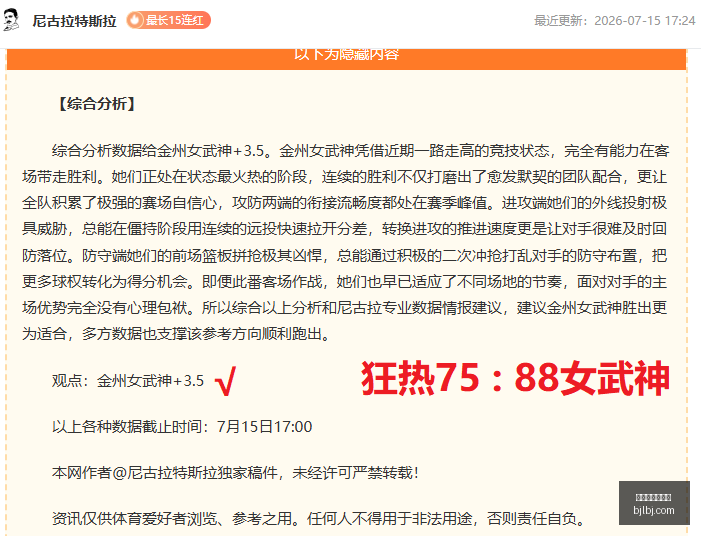The image size is (701, 536).
Task: Select the 观点:金州女武神+3.5 line
Action: [128, 381]
